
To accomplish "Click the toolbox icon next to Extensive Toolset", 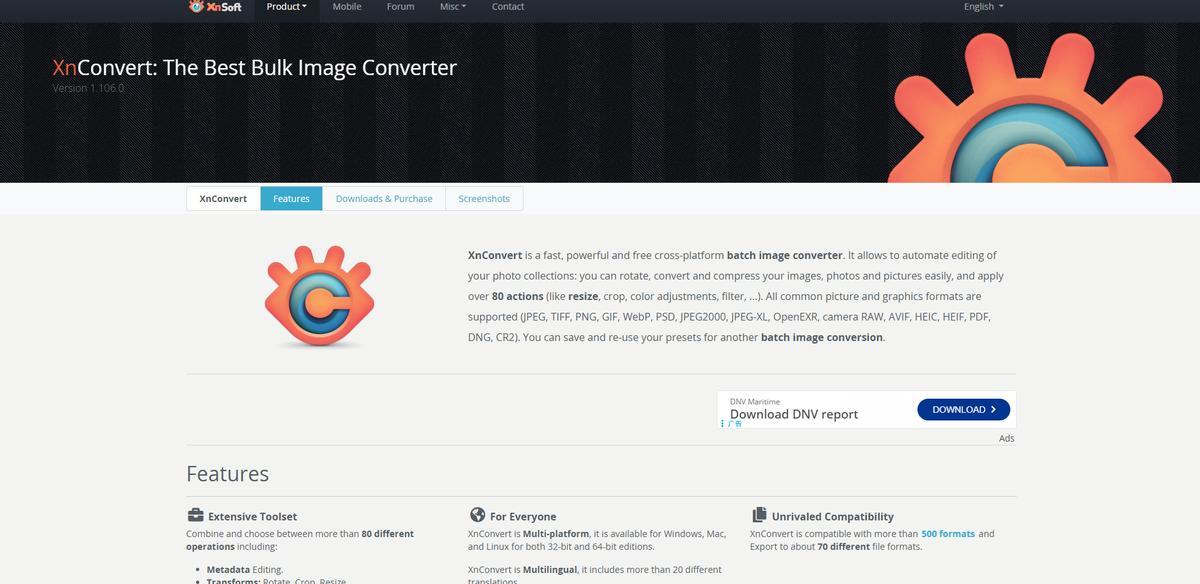I will click(195, 515).
